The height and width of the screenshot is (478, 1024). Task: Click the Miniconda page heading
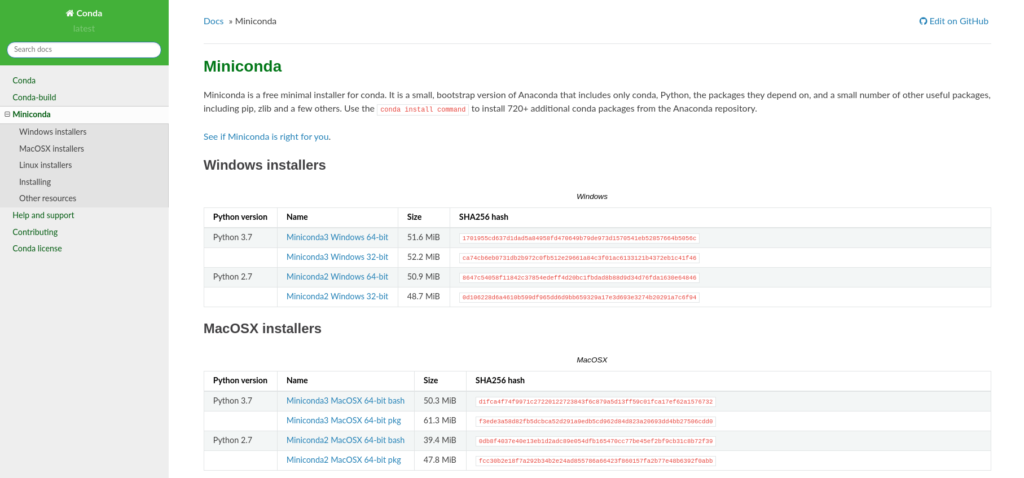click(242, 66)
